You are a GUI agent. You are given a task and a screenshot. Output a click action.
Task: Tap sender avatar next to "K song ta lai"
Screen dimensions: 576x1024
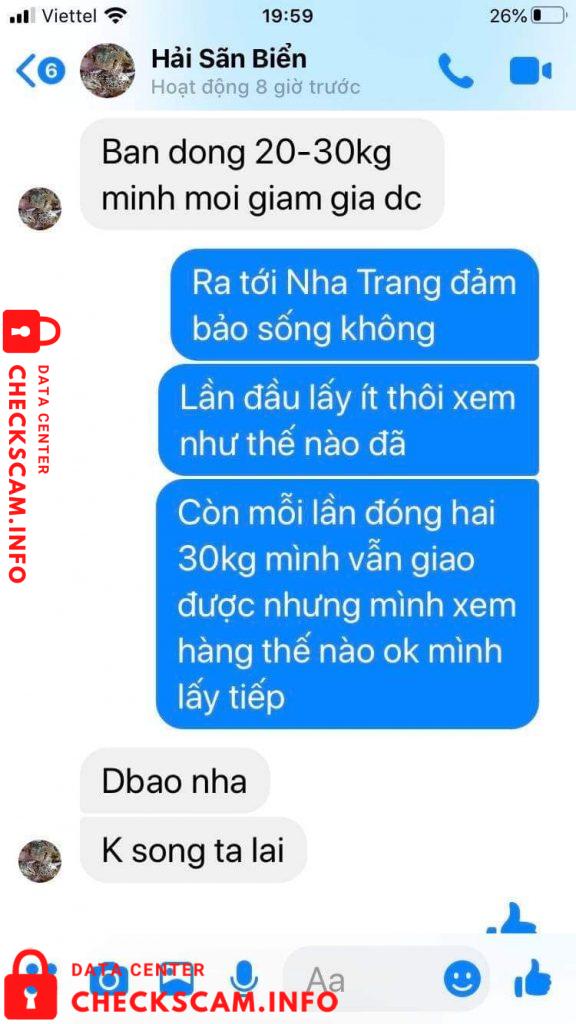point(40,861)
